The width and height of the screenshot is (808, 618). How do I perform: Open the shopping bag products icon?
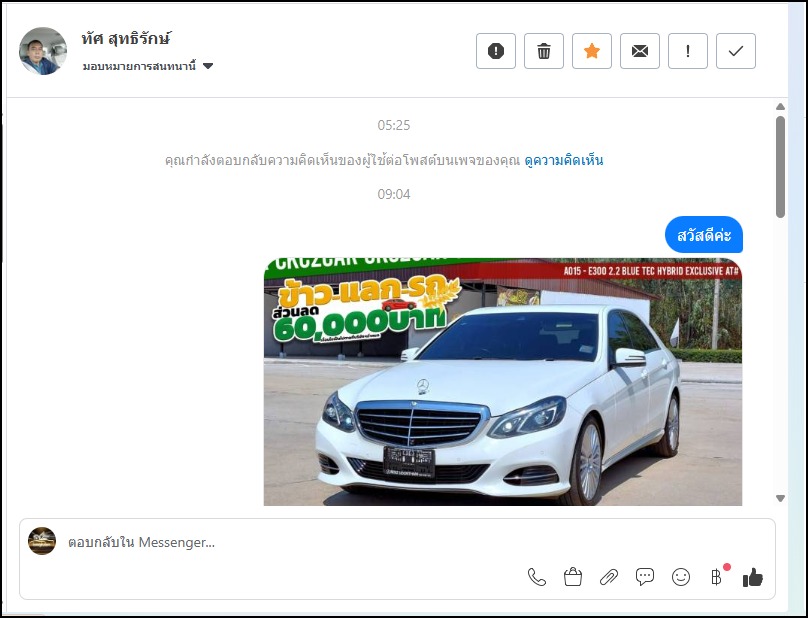[573, 577]
